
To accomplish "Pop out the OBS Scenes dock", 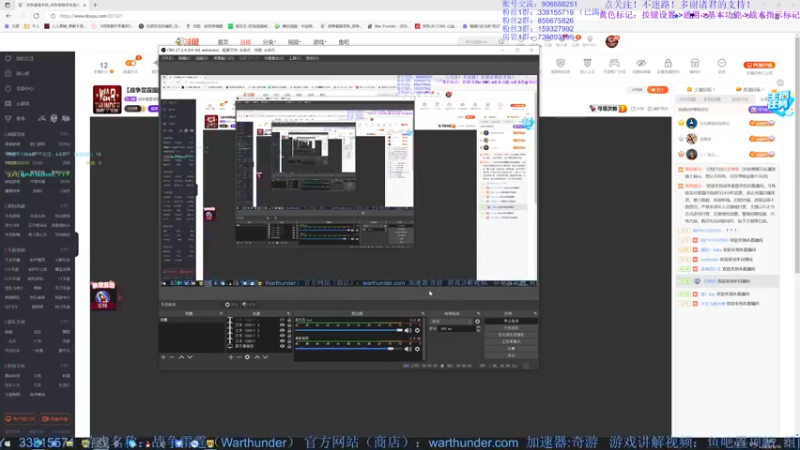I will 221,313.
